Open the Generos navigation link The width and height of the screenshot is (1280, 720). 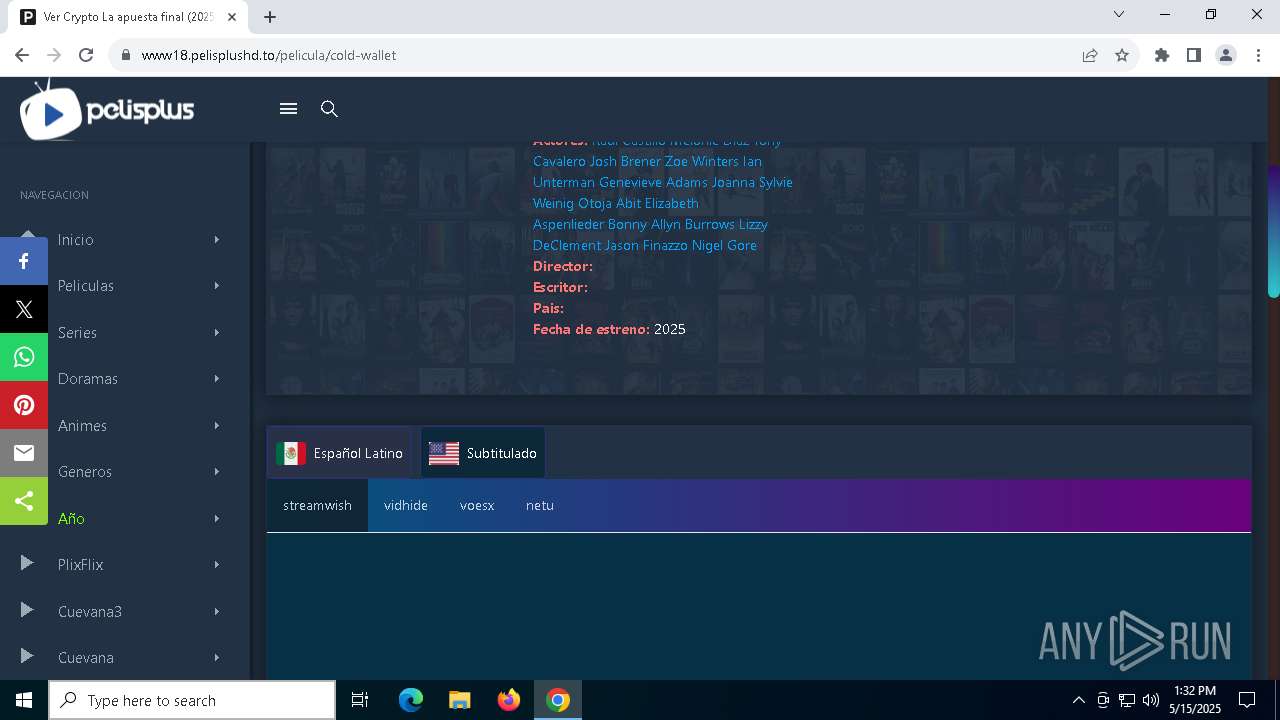pyautogui.click(x=85, y=472)
